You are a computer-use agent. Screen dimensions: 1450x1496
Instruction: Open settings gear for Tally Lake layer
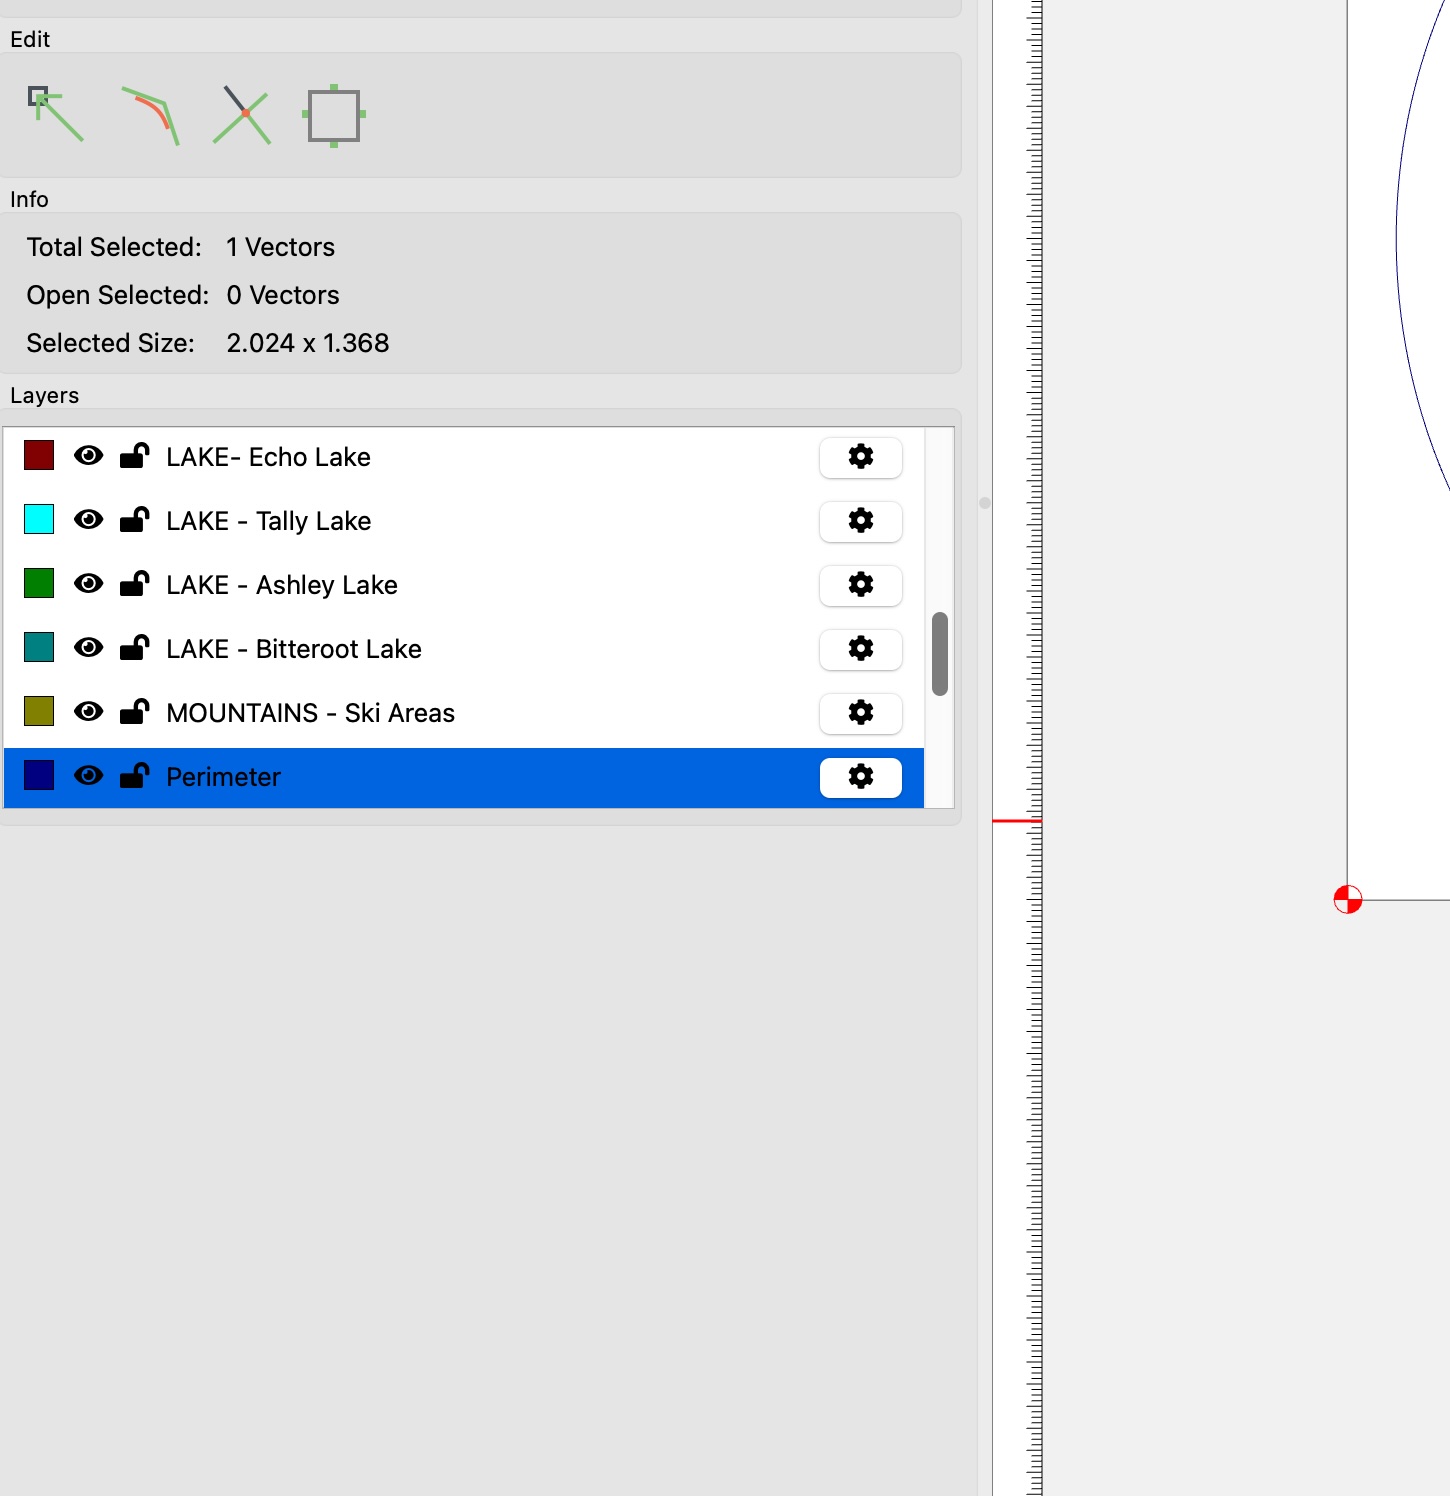(x=860, y=521)
